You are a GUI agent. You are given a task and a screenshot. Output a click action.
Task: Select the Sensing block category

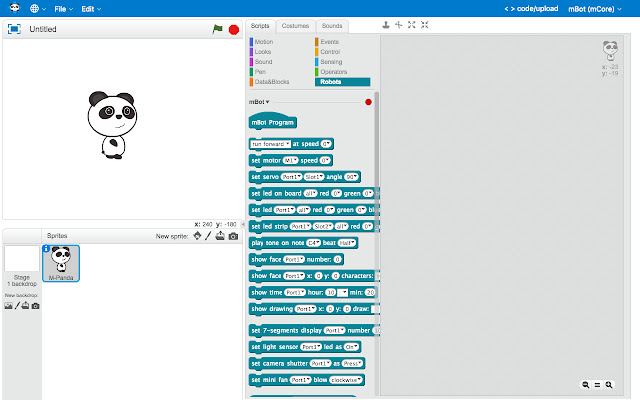click(329, 62)
